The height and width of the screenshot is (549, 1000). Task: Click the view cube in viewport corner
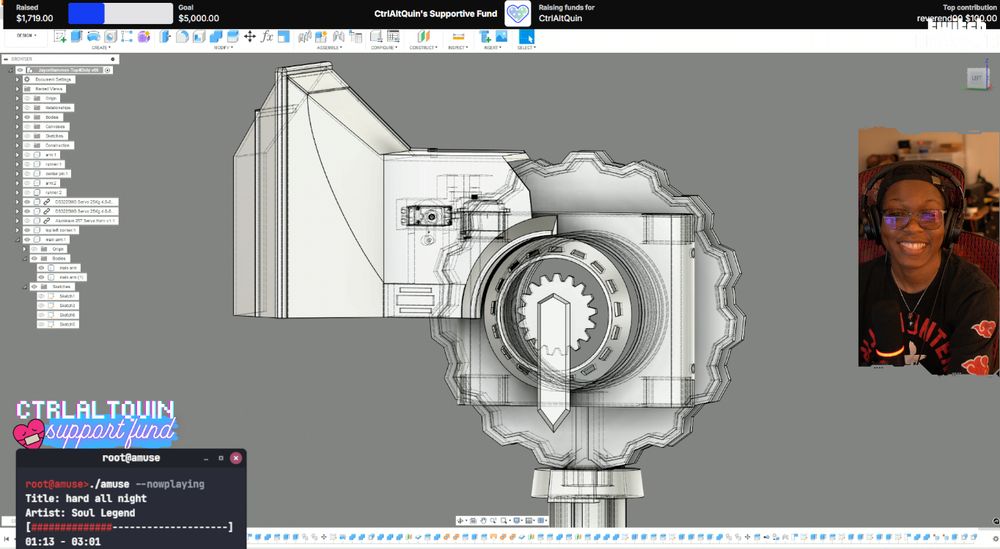point(975,77)
